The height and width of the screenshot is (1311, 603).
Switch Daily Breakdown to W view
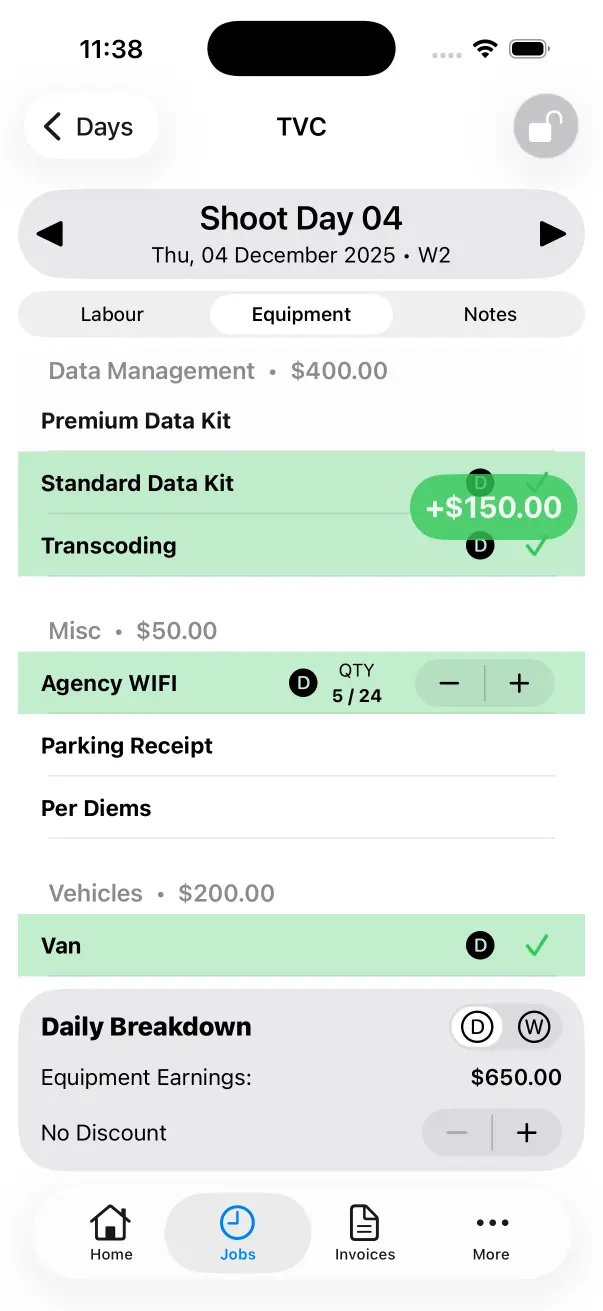click(535, 1026)
